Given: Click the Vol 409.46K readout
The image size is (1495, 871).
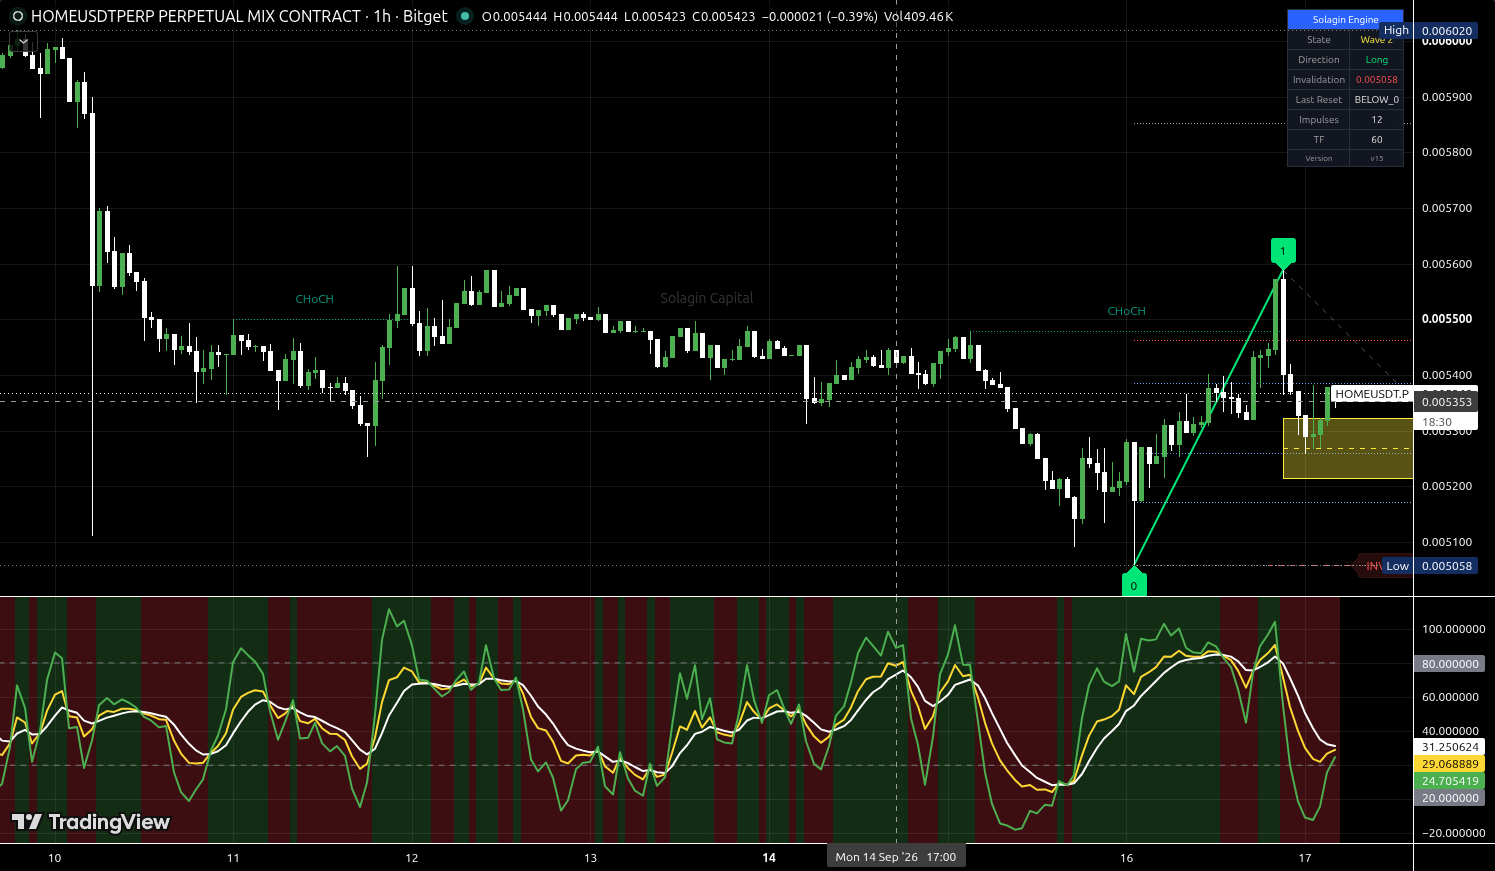Looking at the screenshot, I should [918, 16].
